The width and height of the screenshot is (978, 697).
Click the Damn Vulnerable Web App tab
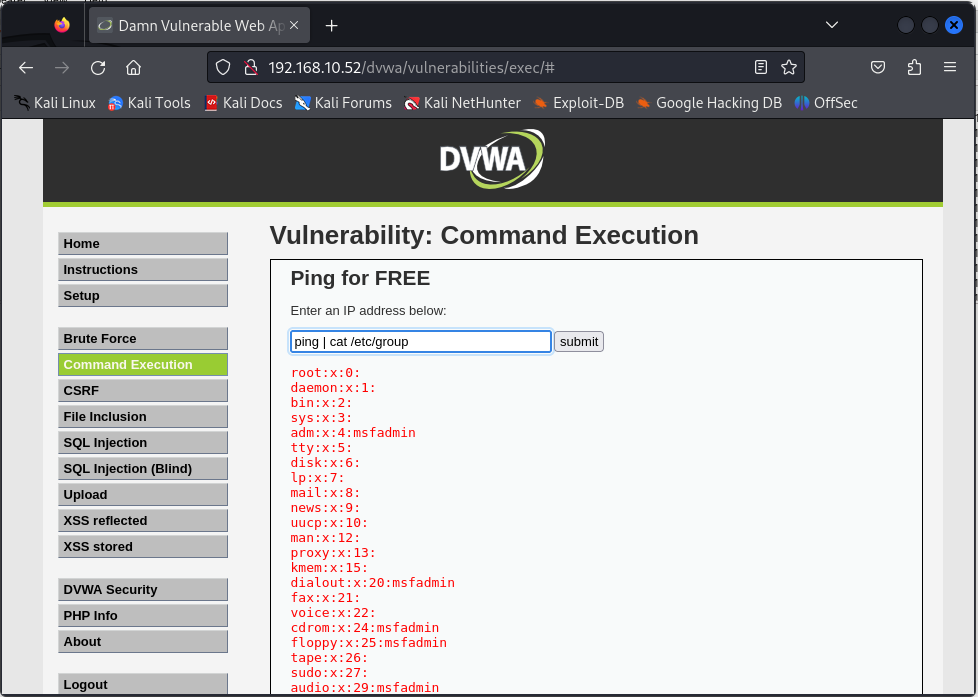(x=200, y=26)
